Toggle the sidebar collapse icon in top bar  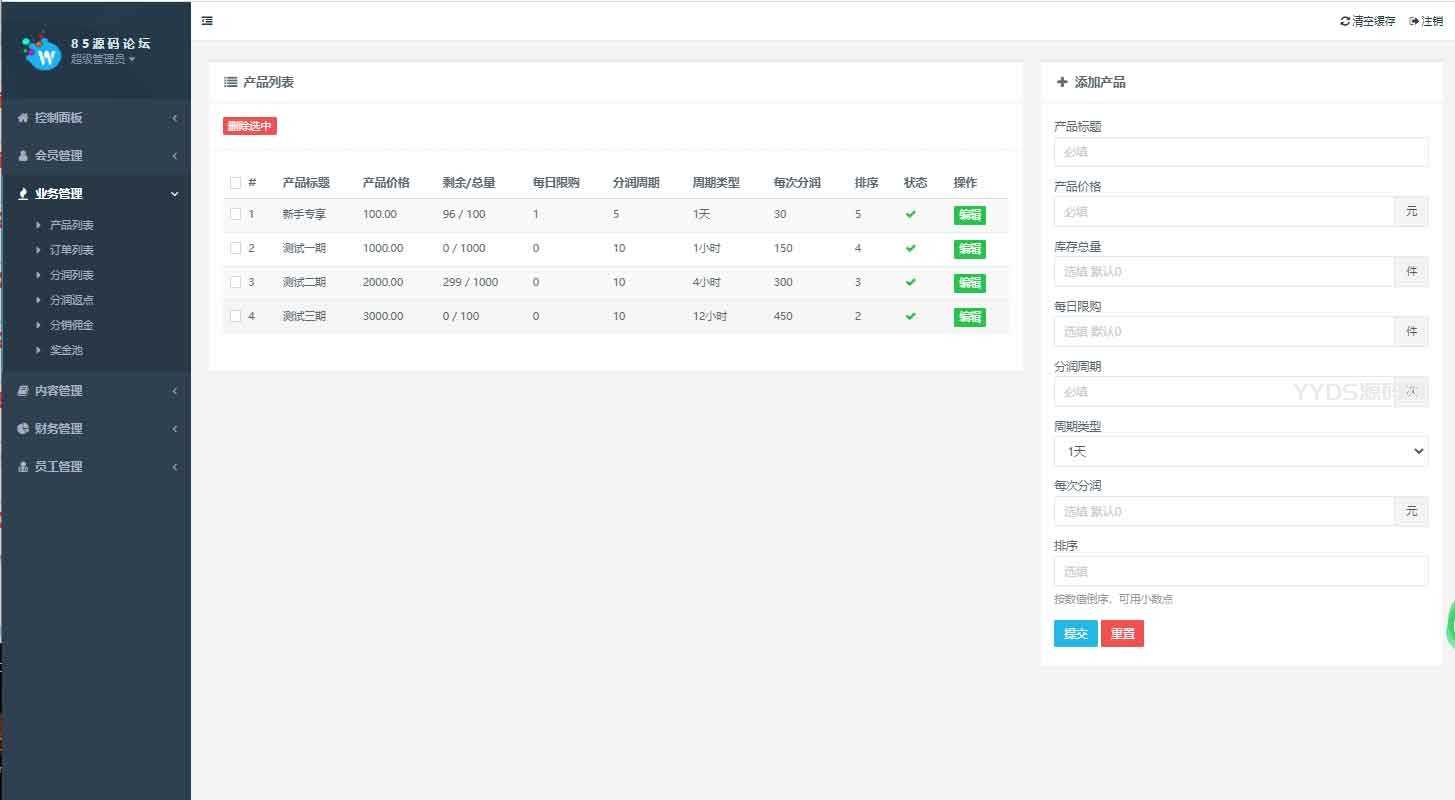tap(207, 21)
